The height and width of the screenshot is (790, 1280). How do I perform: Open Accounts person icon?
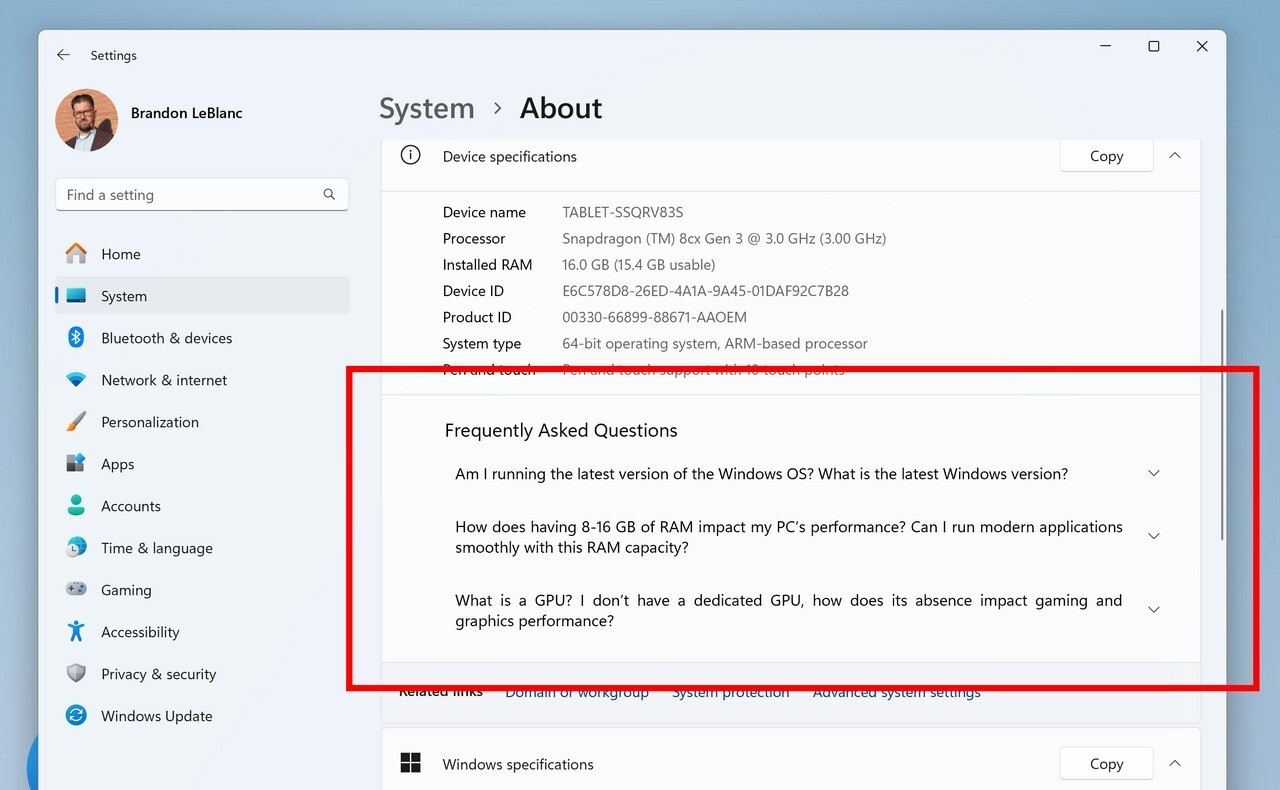76,506
